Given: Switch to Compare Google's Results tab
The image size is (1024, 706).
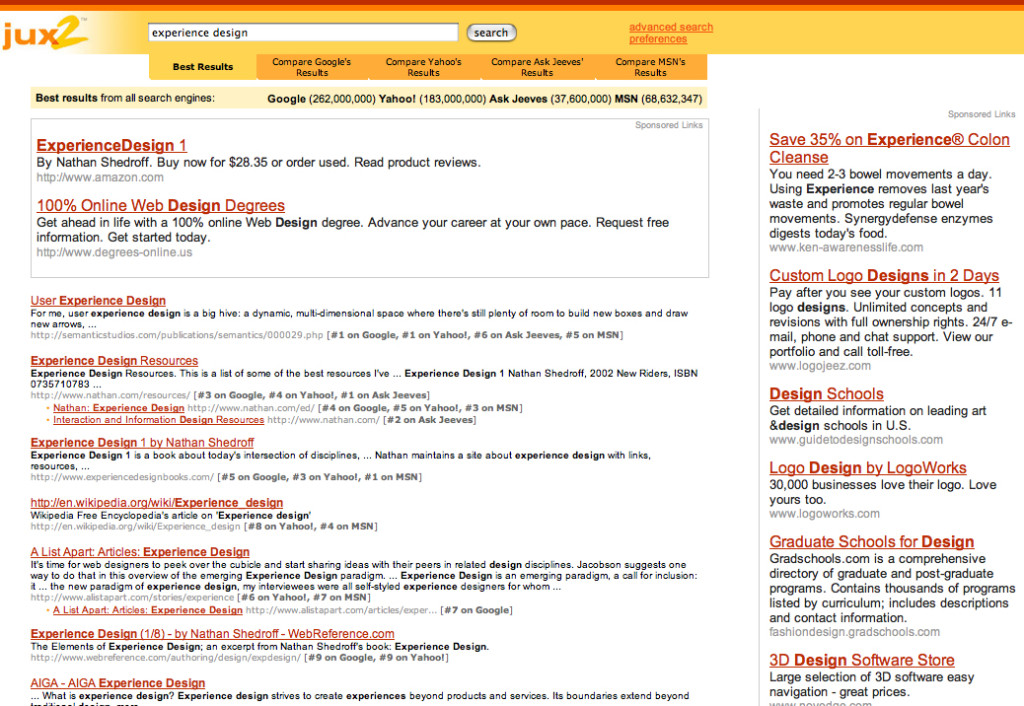Looking at the screenshot, I should pyautogui.click(x=312, y=67).
